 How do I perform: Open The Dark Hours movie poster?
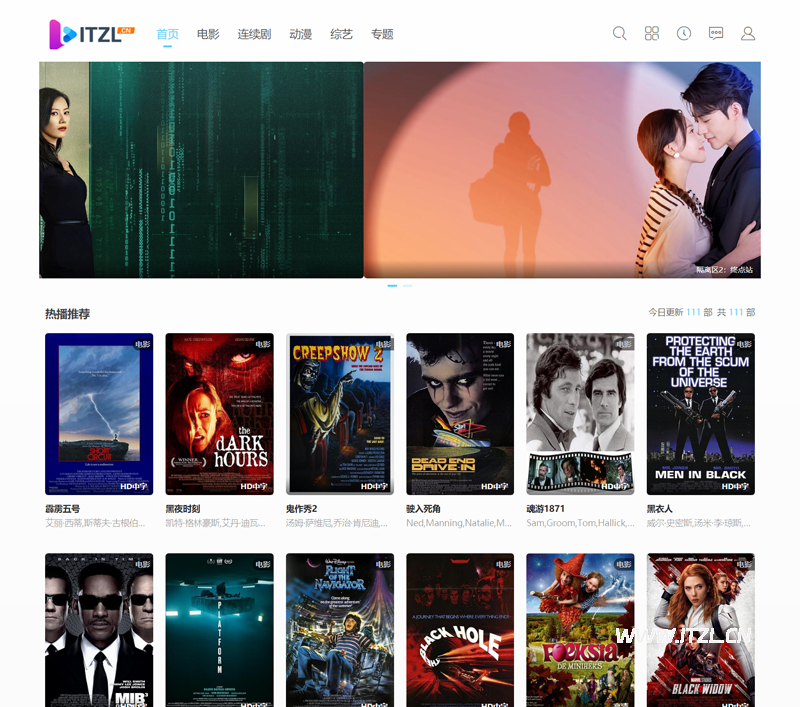tap(219, 414)
